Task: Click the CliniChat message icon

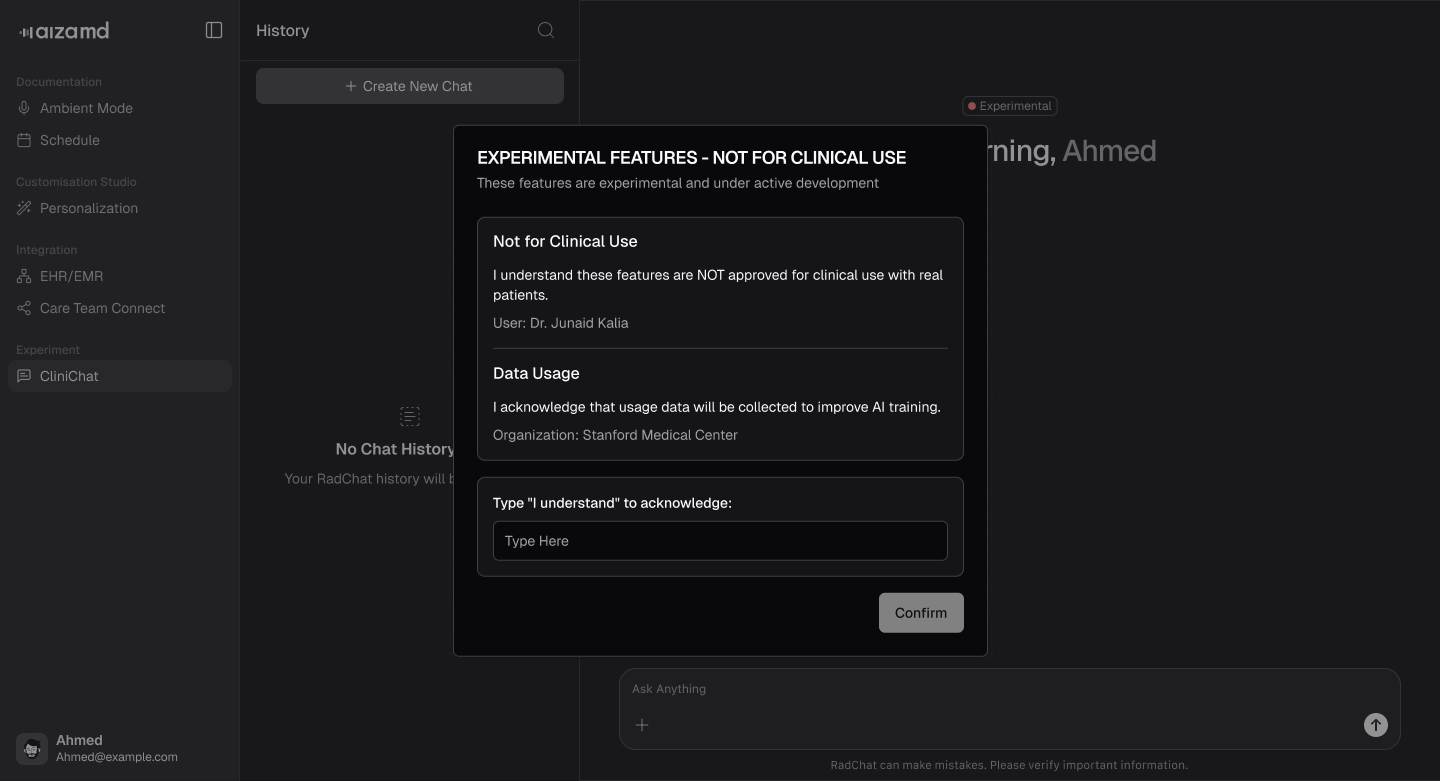Action: click(x=24, y=376)
